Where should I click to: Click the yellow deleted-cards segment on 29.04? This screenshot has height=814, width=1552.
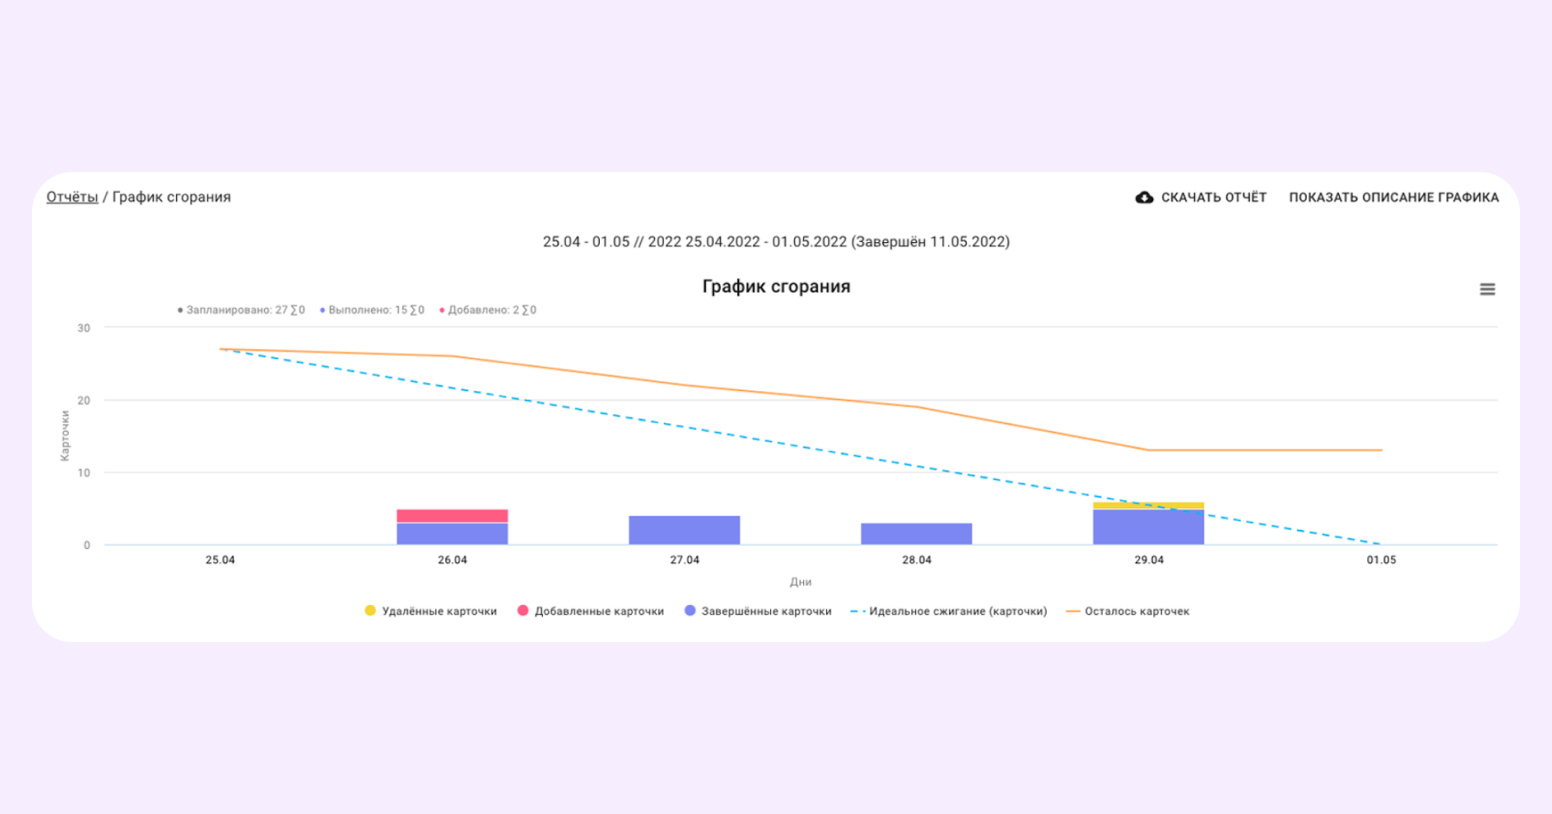1148,506
